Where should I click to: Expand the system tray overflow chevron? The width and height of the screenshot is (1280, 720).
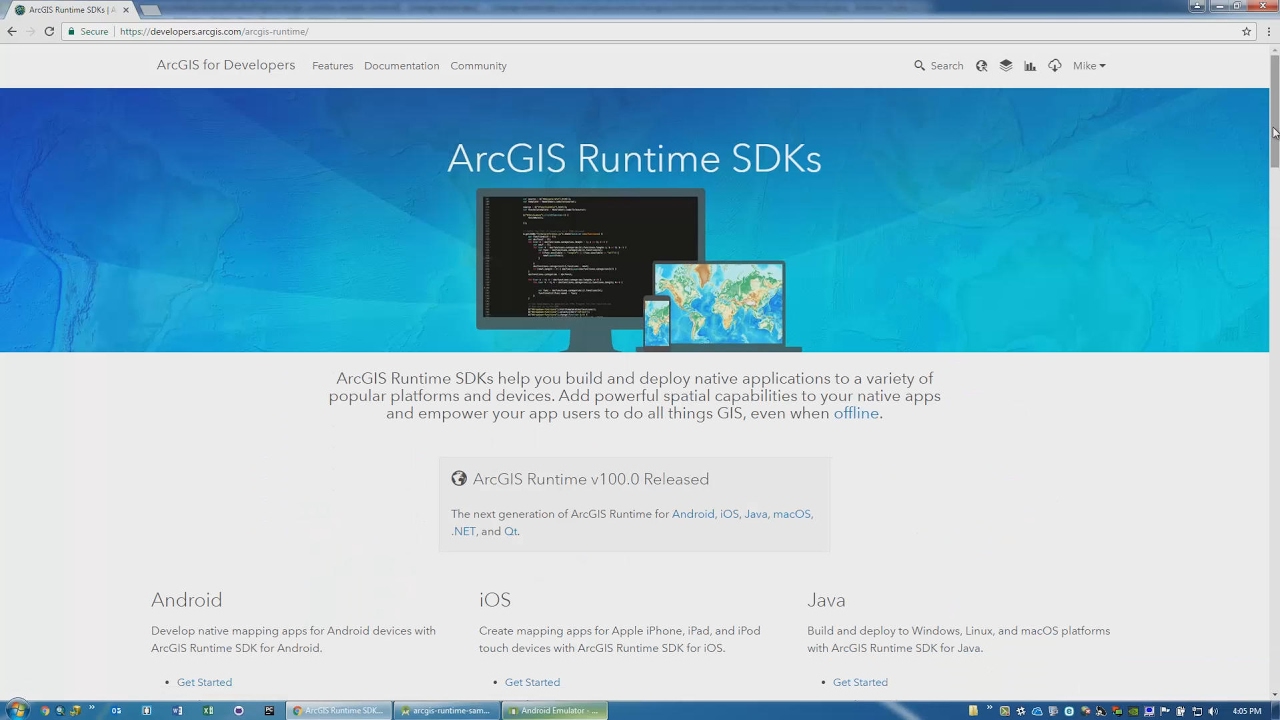989,708
